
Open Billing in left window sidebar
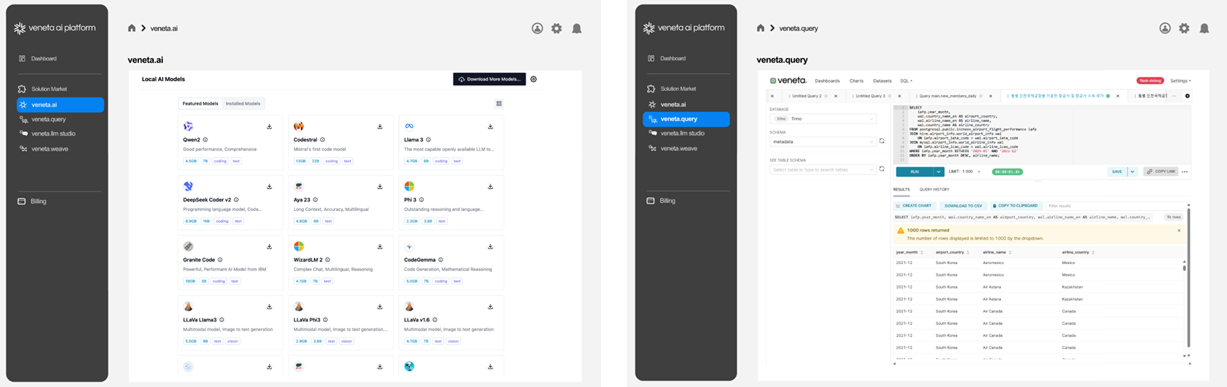39,201
